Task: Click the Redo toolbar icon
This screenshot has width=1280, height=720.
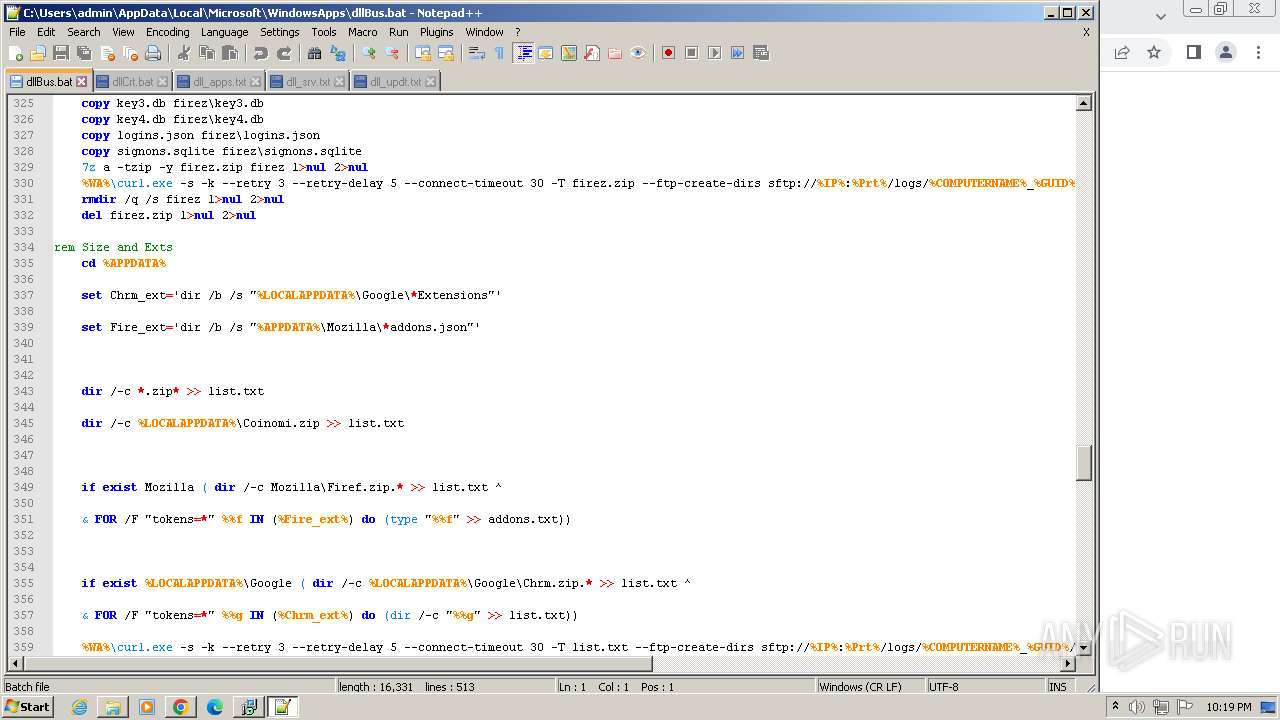Action: [x=284, y=53]
